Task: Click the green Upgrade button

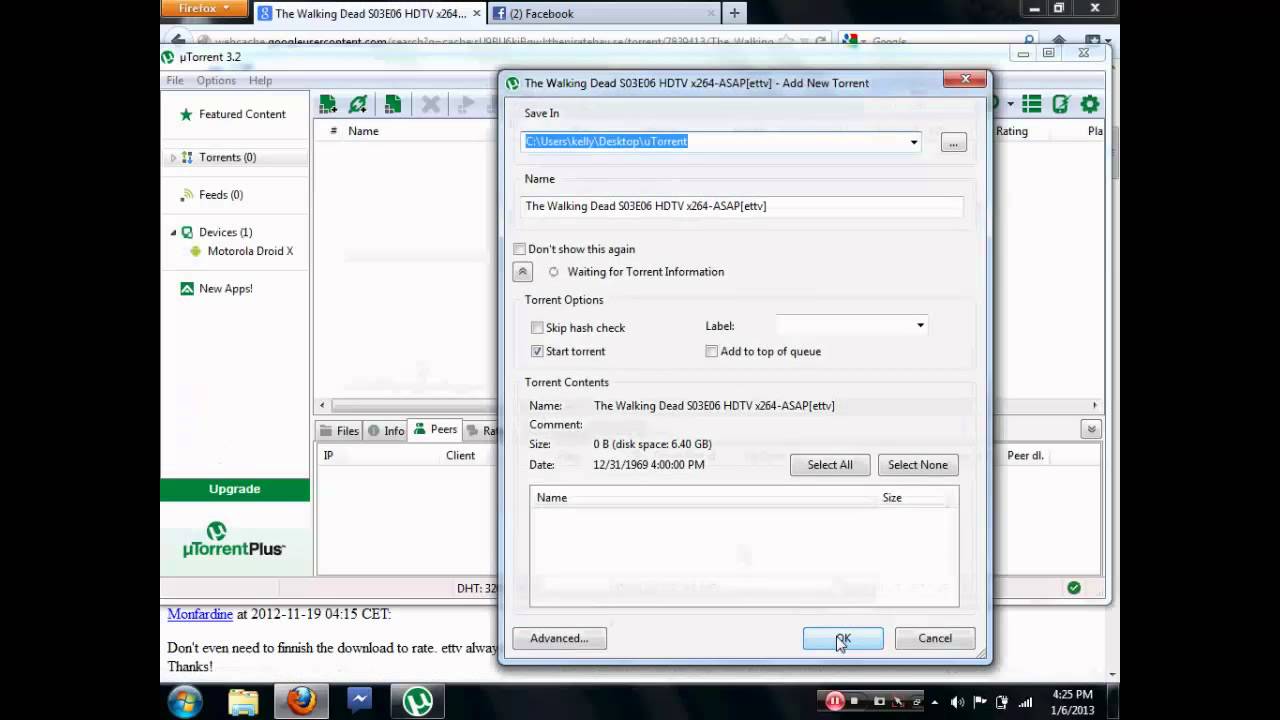Action: (235, 489)
